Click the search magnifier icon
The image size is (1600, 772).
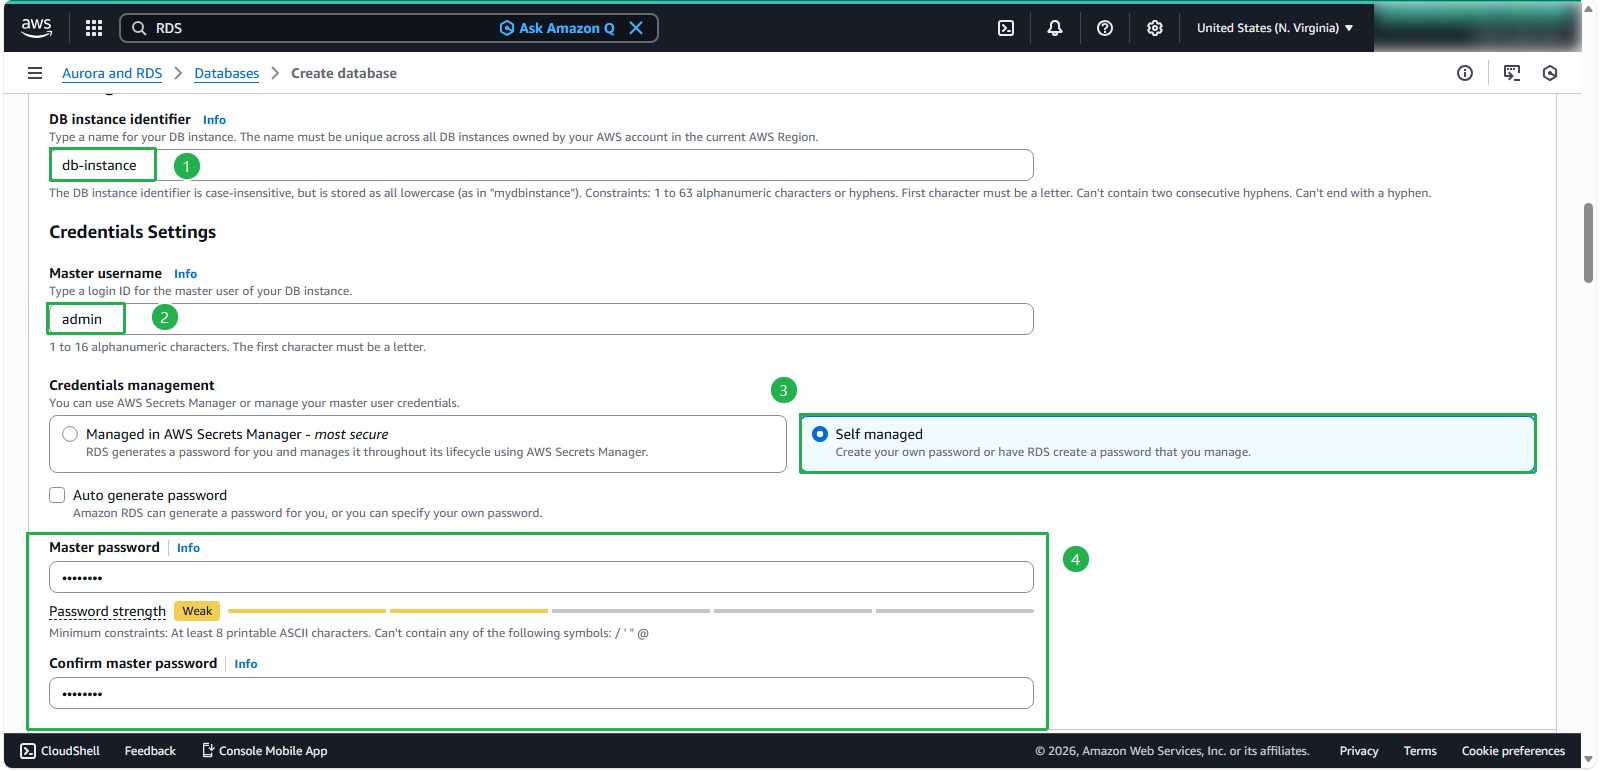pos(139,28)
